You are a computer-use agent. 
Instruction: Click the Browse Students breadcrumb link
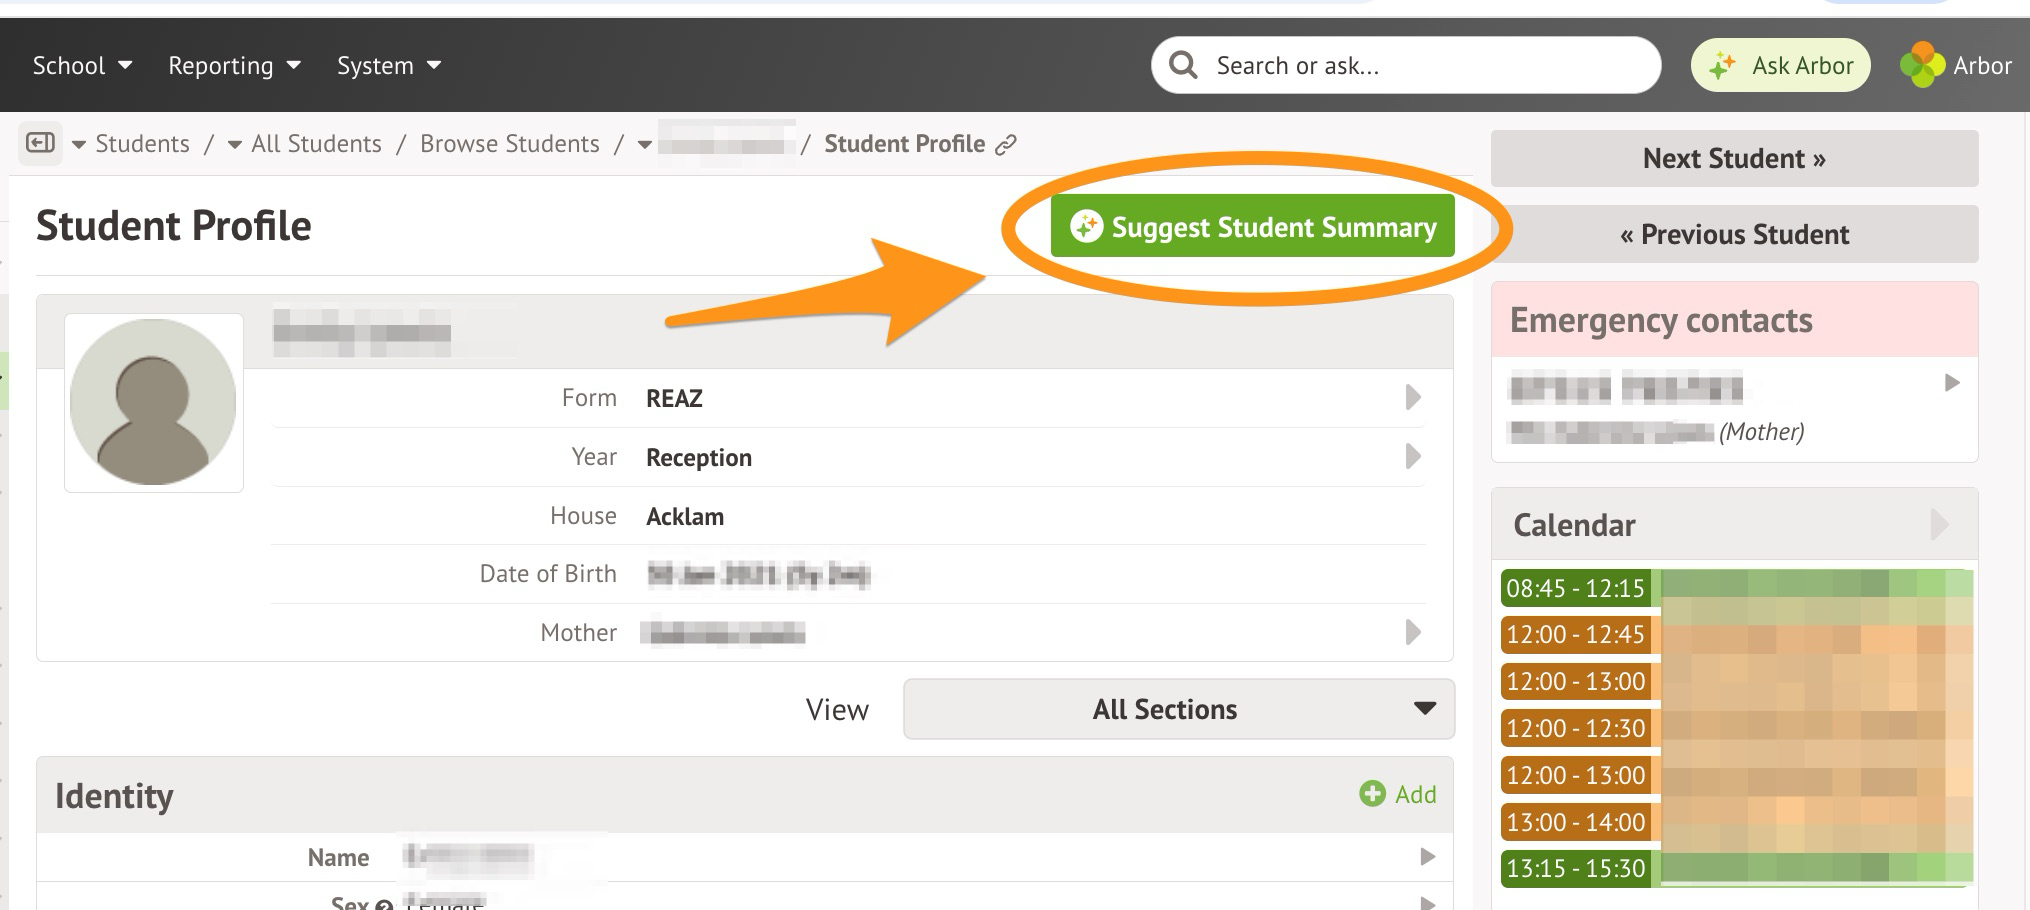(x=509, y=144)
